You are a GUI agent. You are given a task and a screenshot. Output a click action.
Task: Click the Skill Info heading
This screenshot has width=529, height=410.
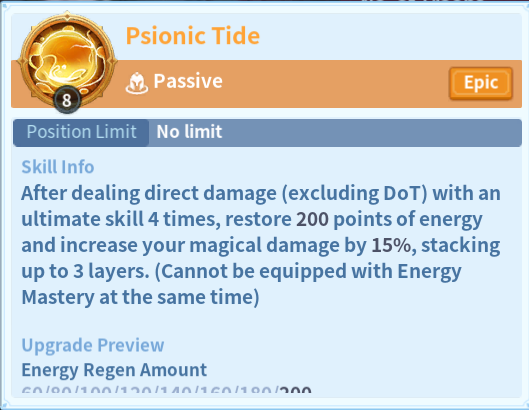pos(58,167)
